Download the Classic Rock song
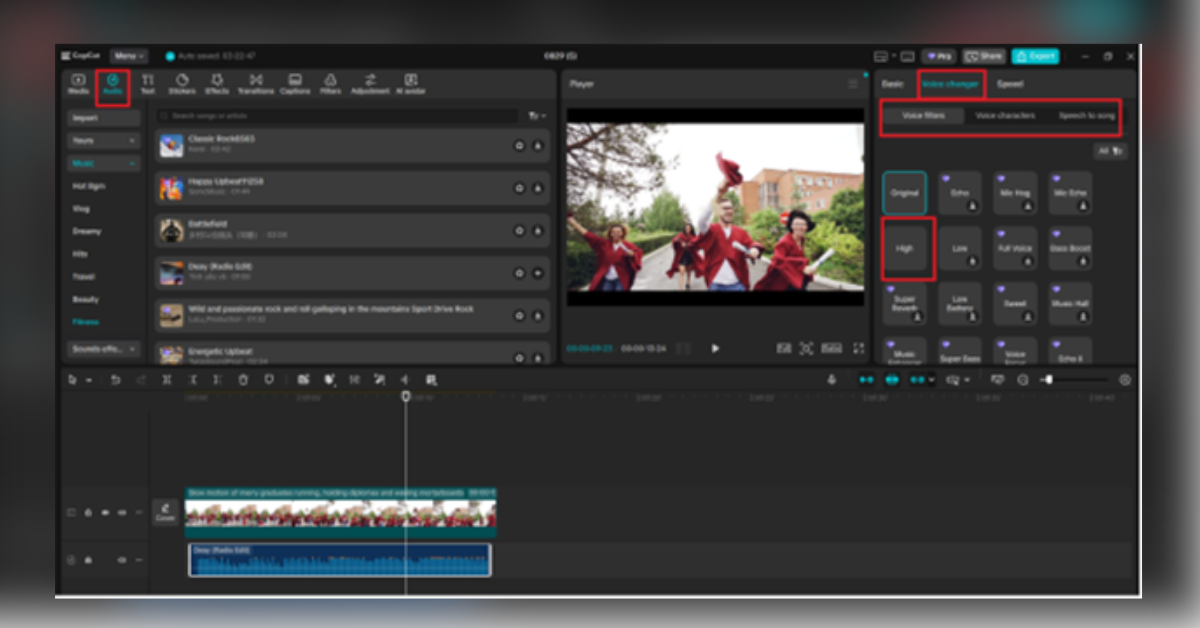 537,145
